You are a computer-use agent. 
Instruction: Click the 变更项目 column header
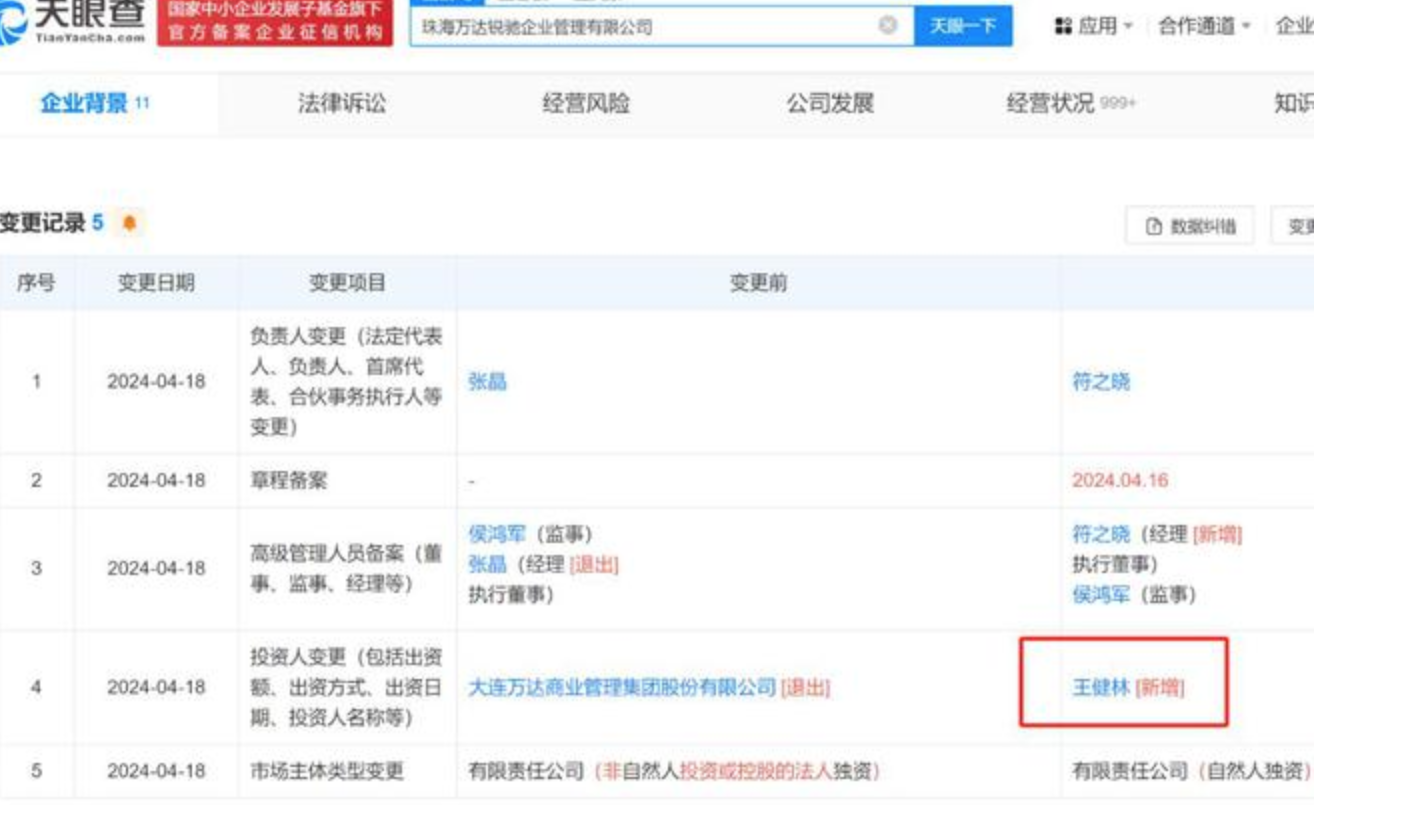347,283
